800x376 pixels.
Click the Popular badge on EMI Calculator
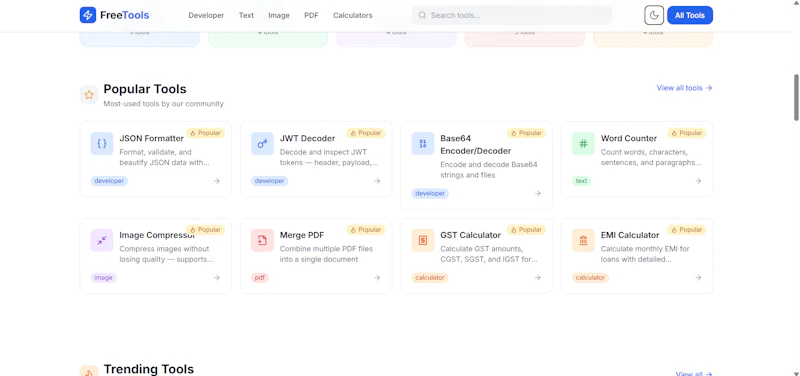coord(687,230)
